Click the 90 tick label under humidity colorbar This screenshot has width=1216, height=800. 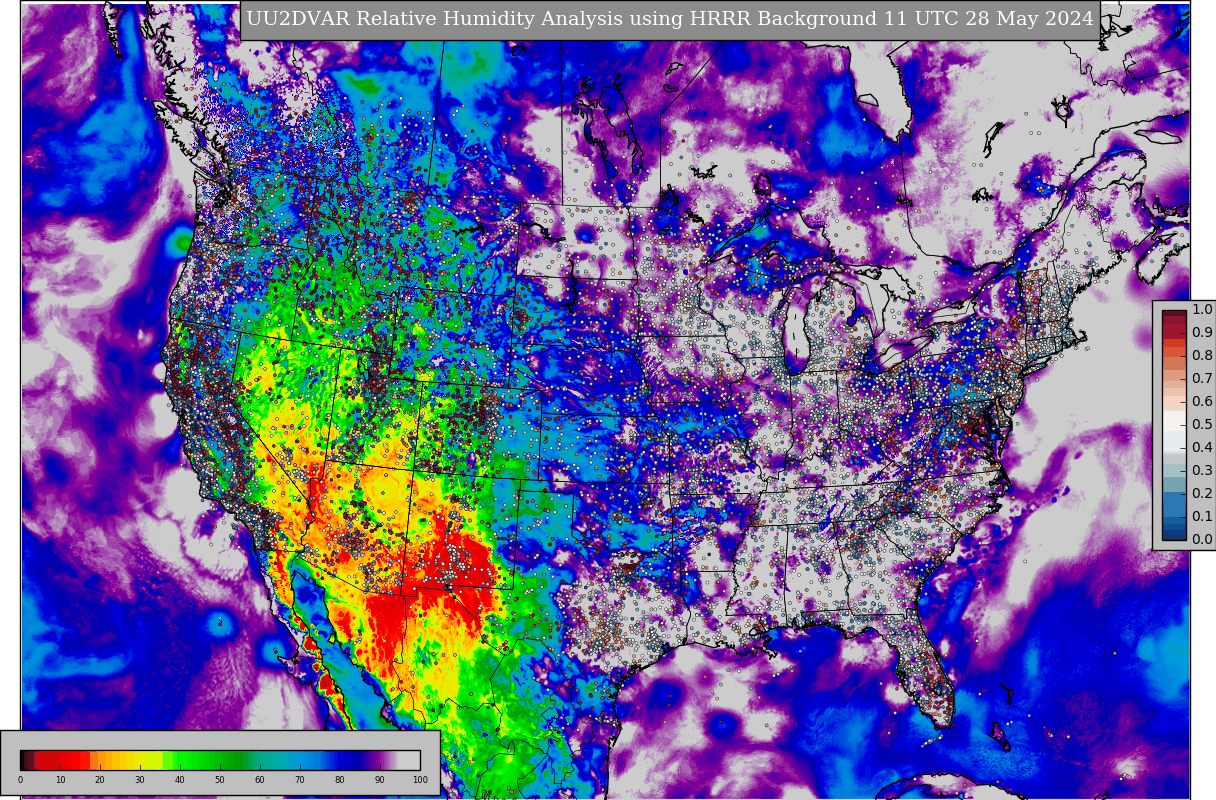380,780
